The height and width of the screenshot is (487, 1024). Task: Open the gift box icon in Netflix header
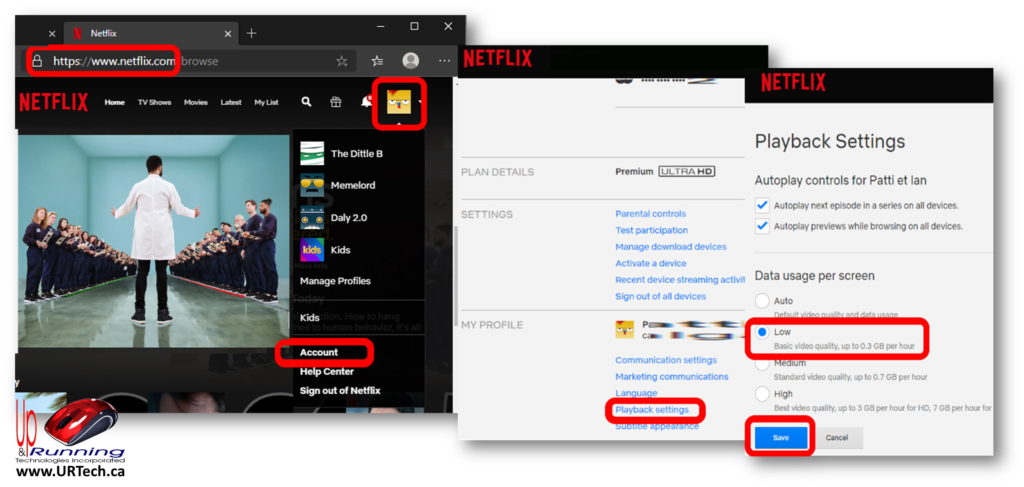tap(336, 102)
